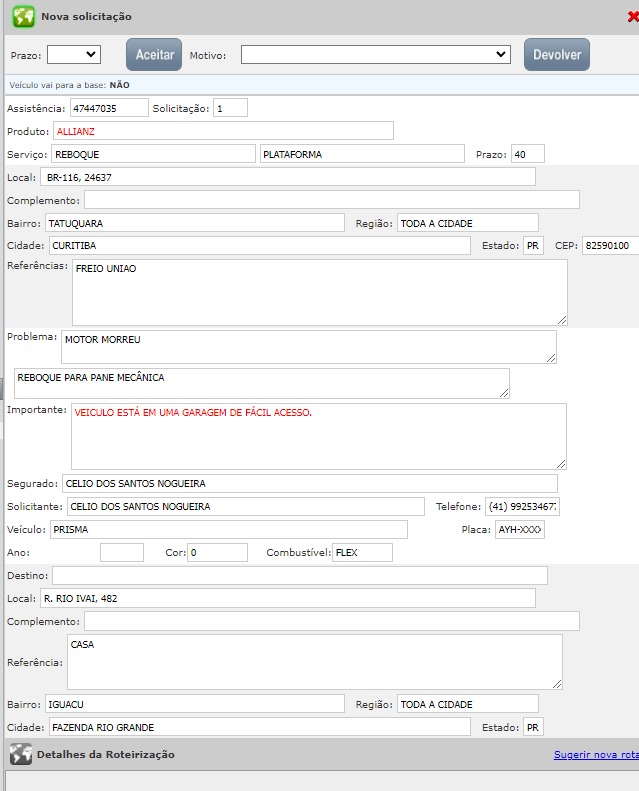Viewport: 639px width, 791px height.
Task: Click the globe icon beside Detalhes da Roteirização
Action: pos(20,754)
